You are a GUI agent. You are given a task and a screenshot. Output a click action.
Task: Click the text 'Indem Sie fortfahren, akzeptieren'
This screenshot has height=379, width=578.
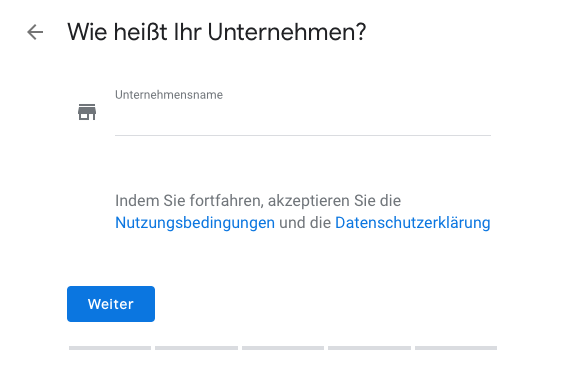[233, 201]
